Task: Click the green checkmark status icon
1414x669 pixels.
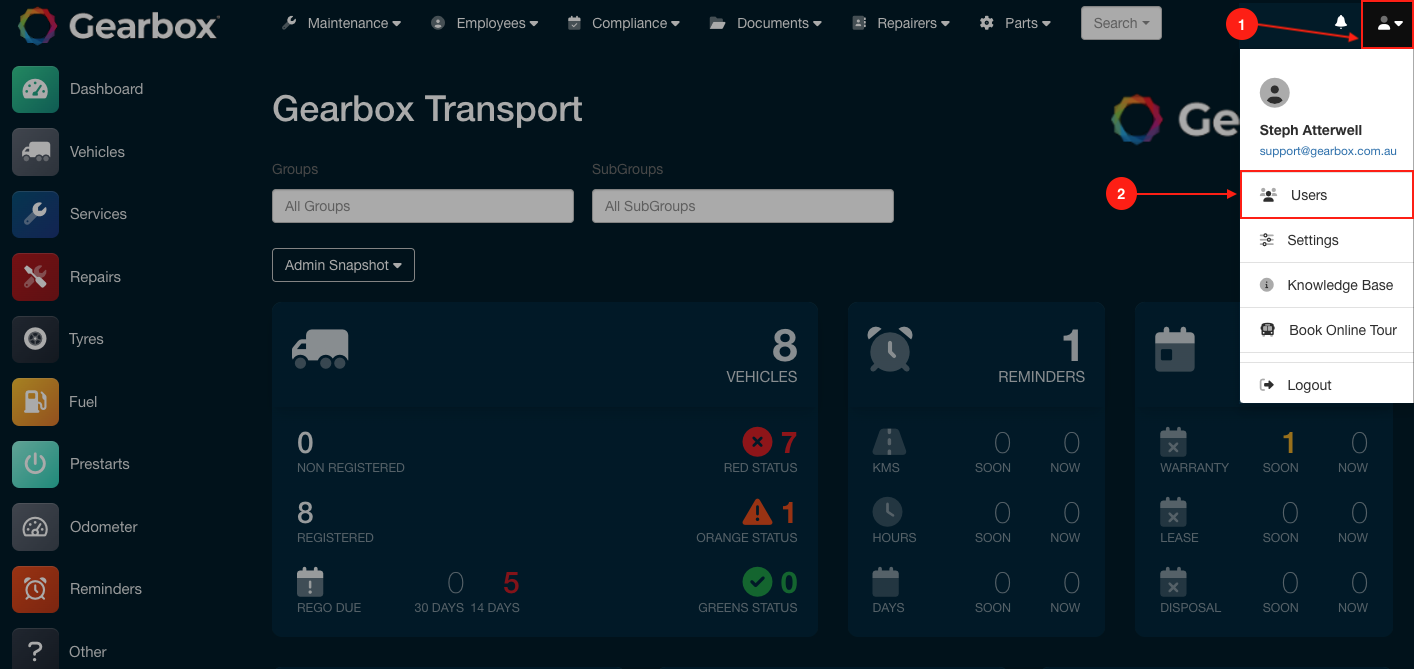Action: [757, 581]
